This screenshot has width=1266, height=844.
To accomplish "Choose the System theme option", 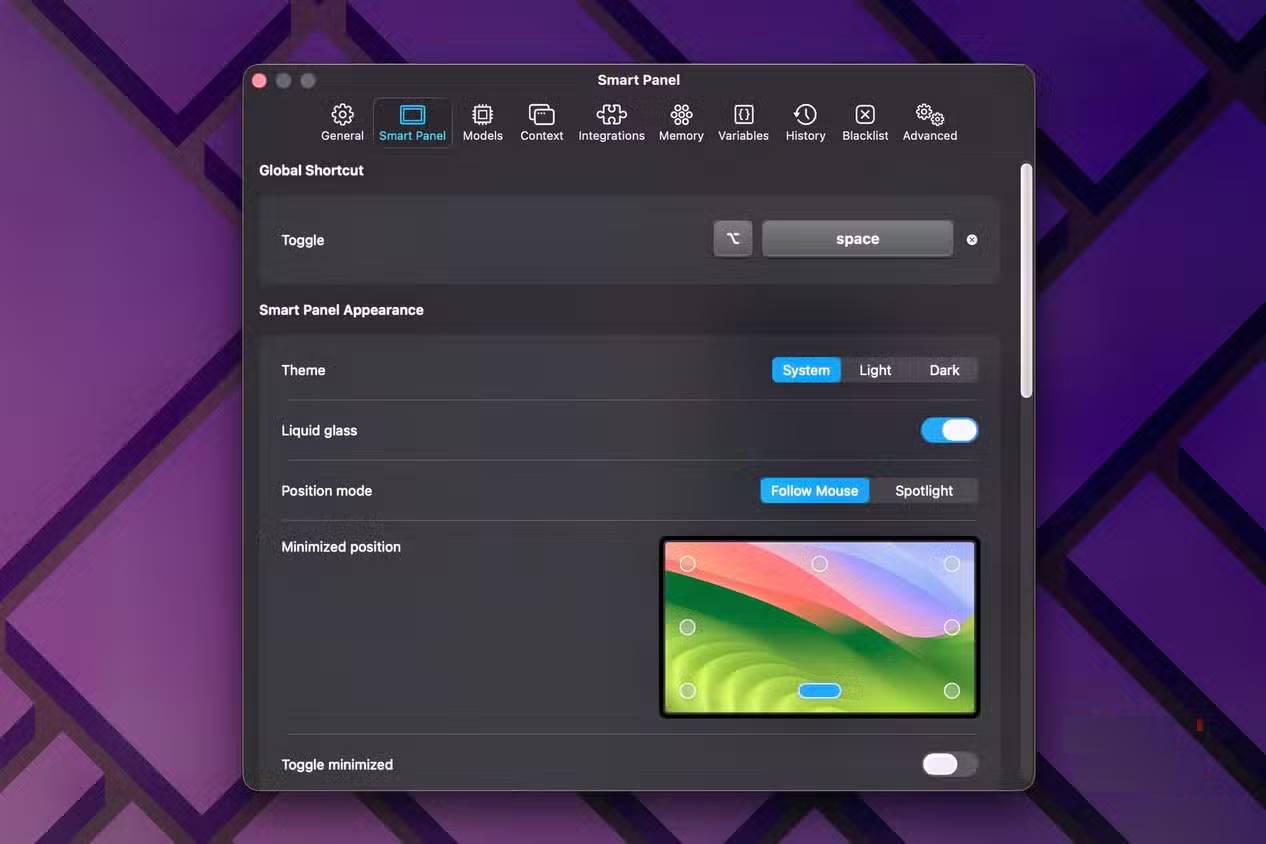I will [x=806, y=370].
